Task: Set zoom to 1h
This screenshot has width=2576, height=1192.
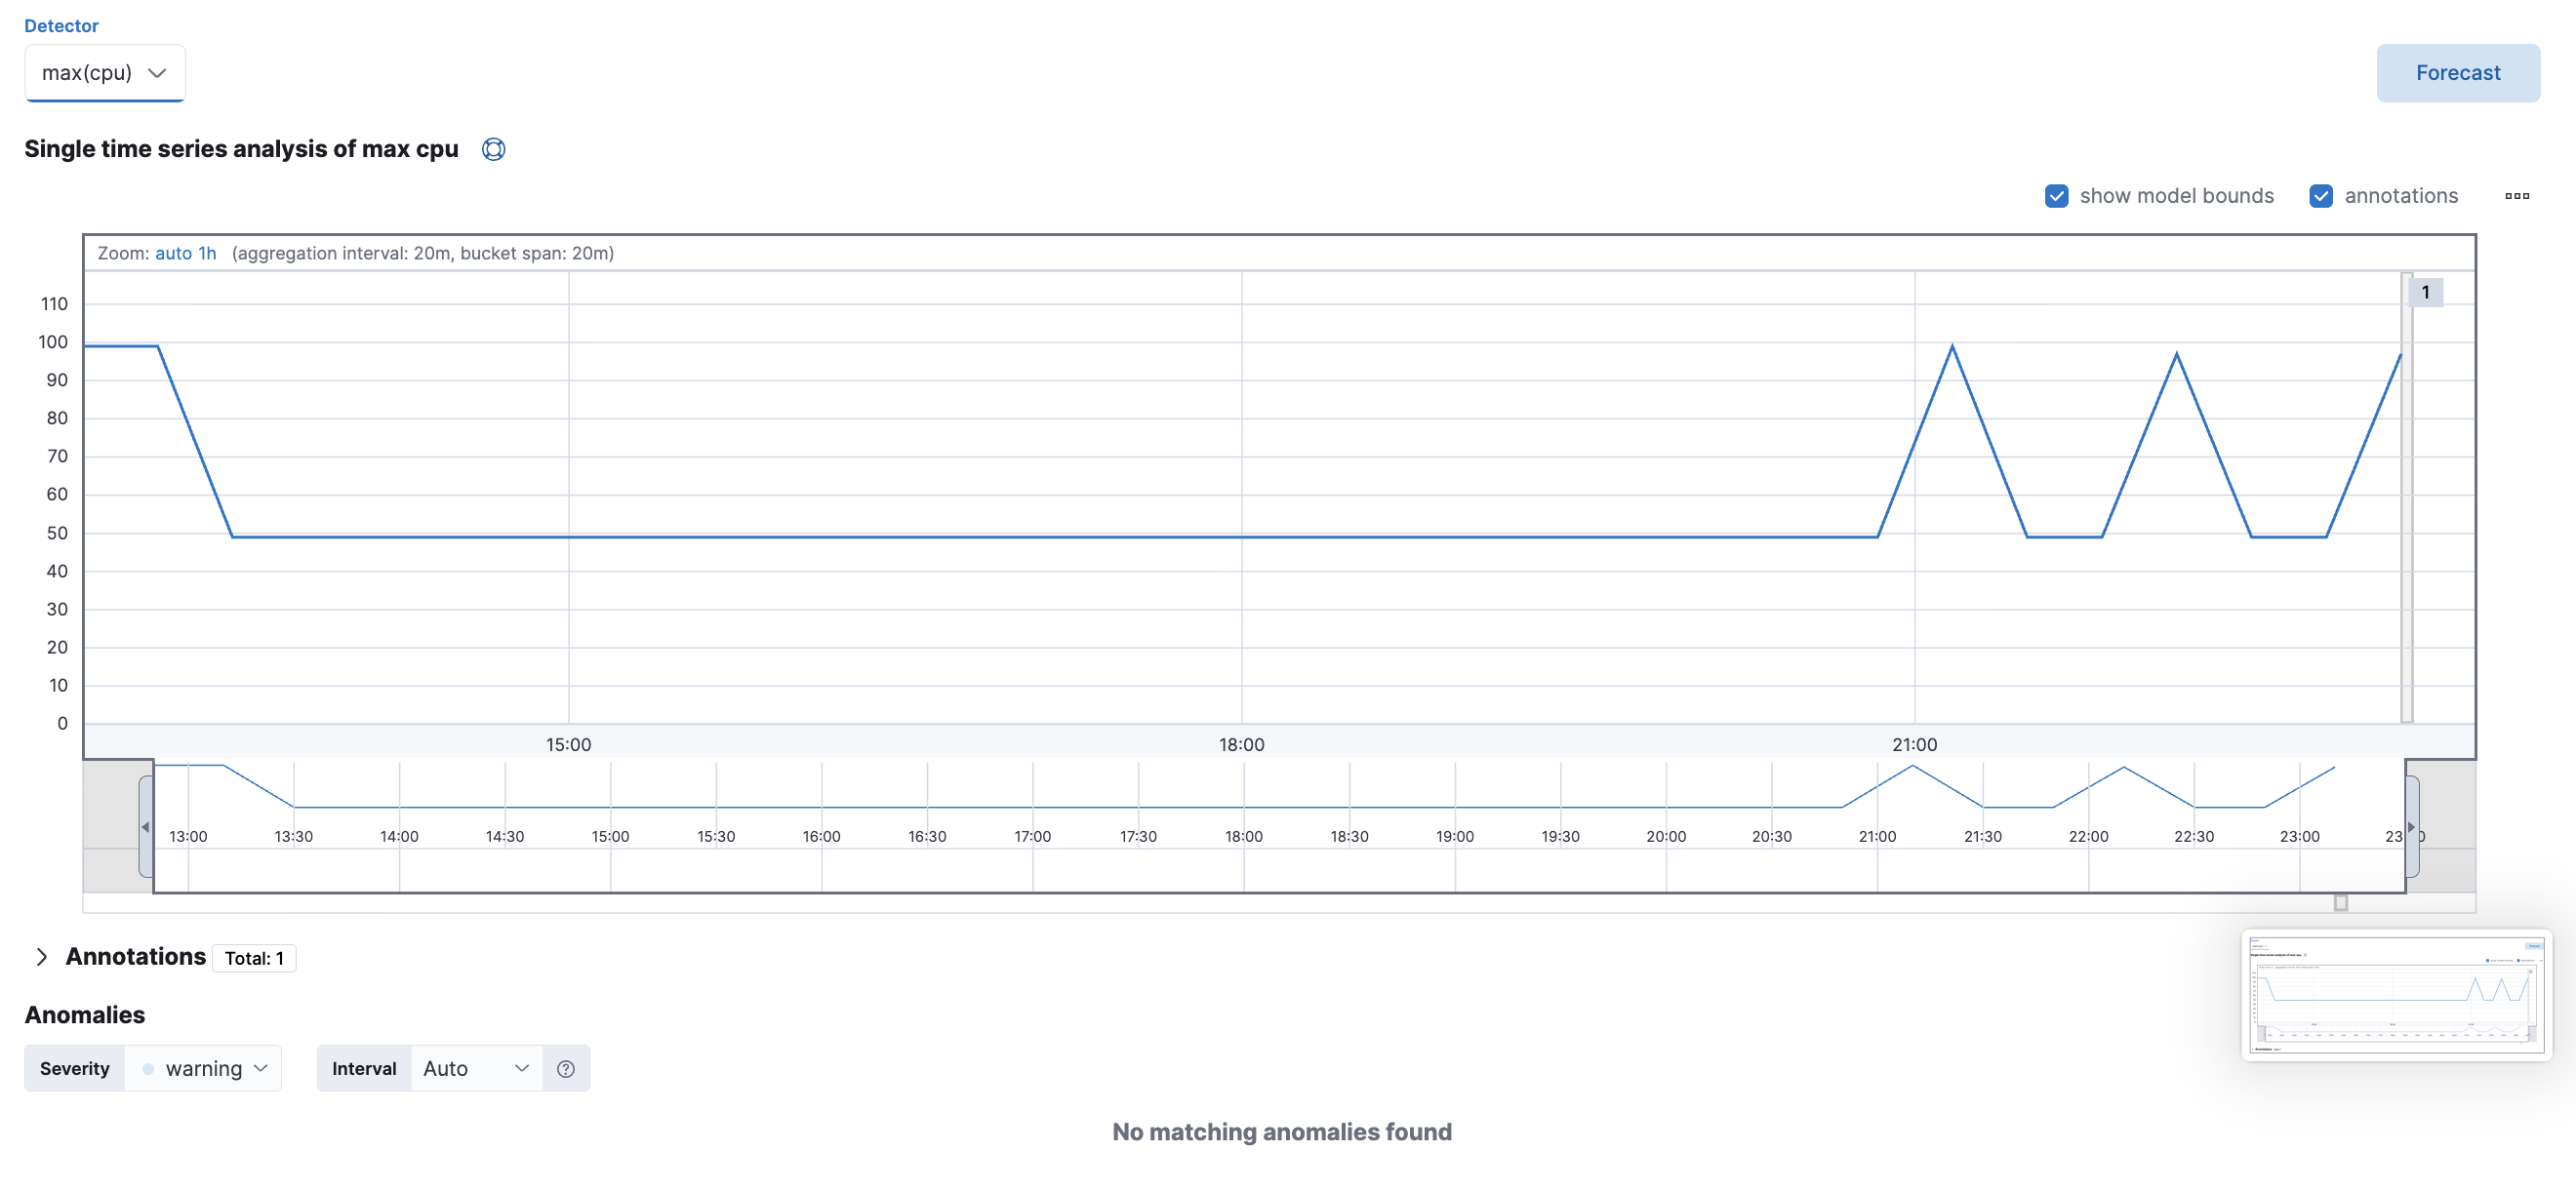Action: pyautogui.click(x=207, y=253)
